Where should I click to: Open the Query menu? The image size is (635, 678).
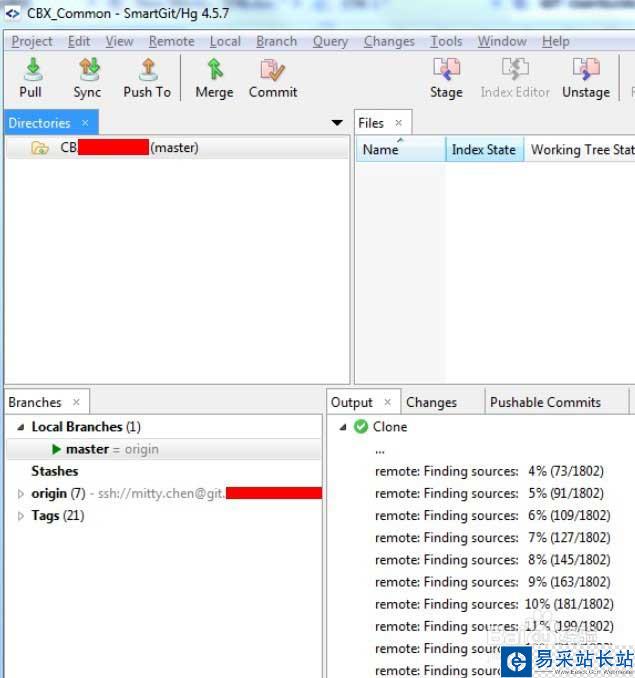pos(330,42)
